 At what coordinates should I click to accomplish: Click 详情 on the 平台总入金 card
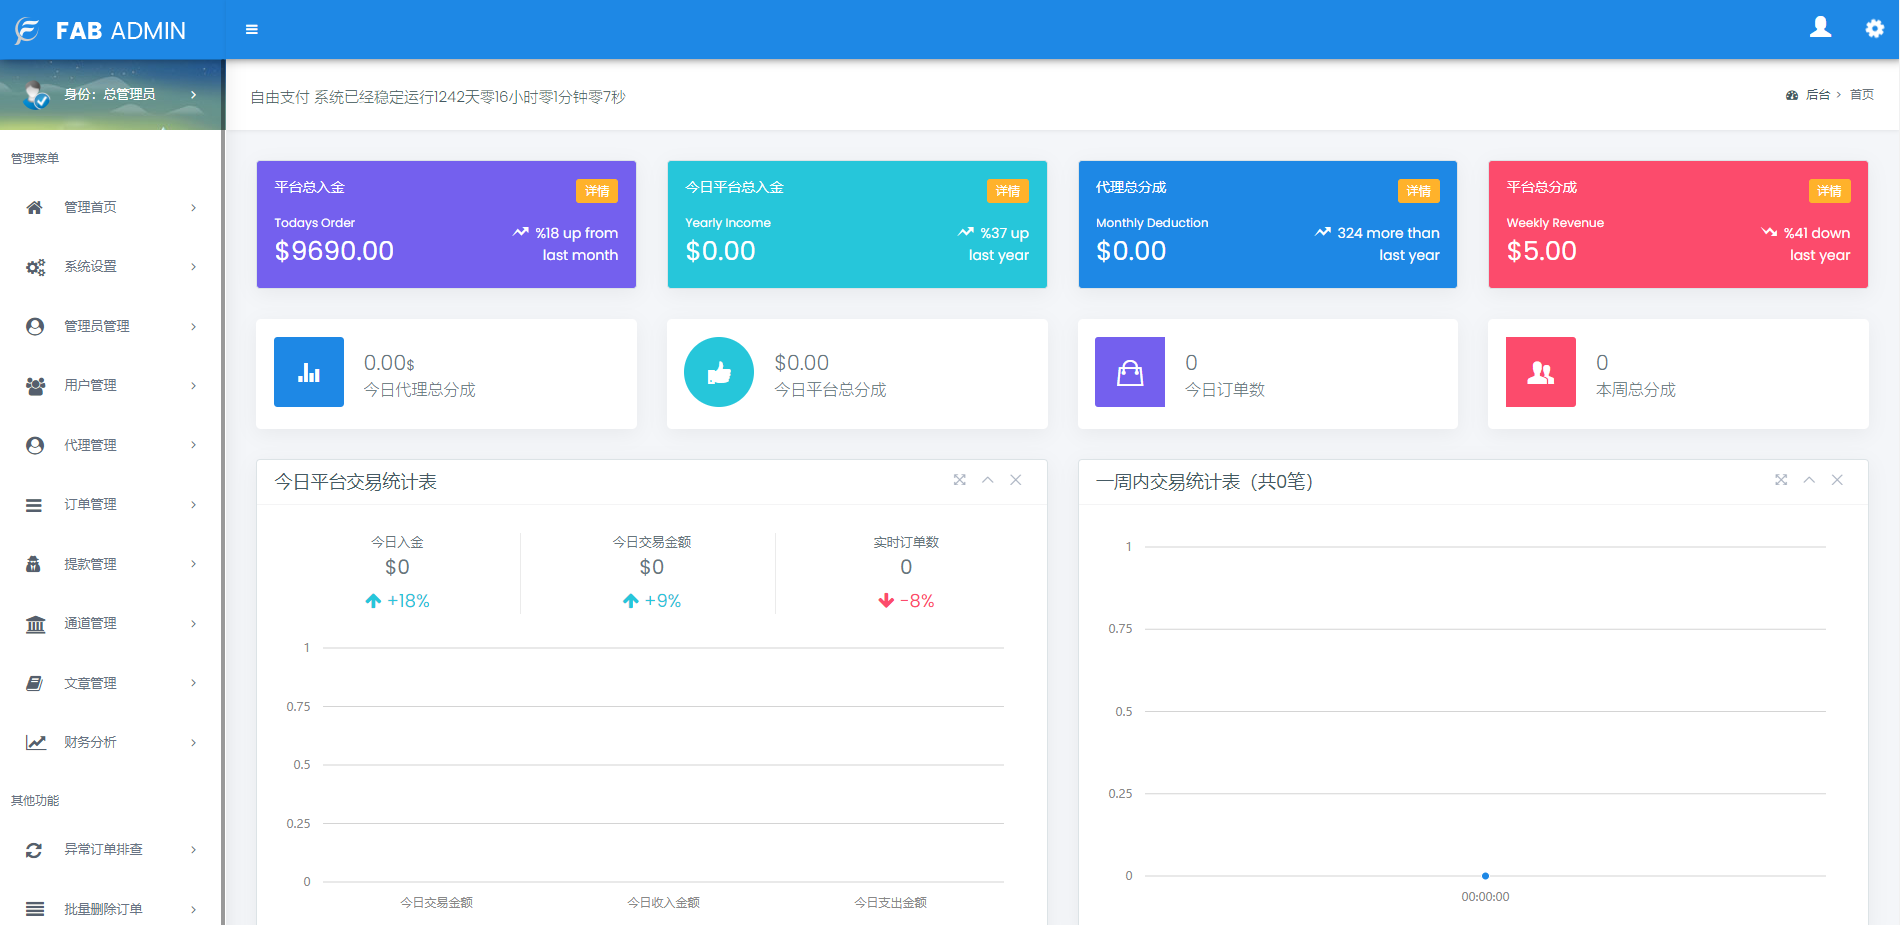click(x=597, y=191)
